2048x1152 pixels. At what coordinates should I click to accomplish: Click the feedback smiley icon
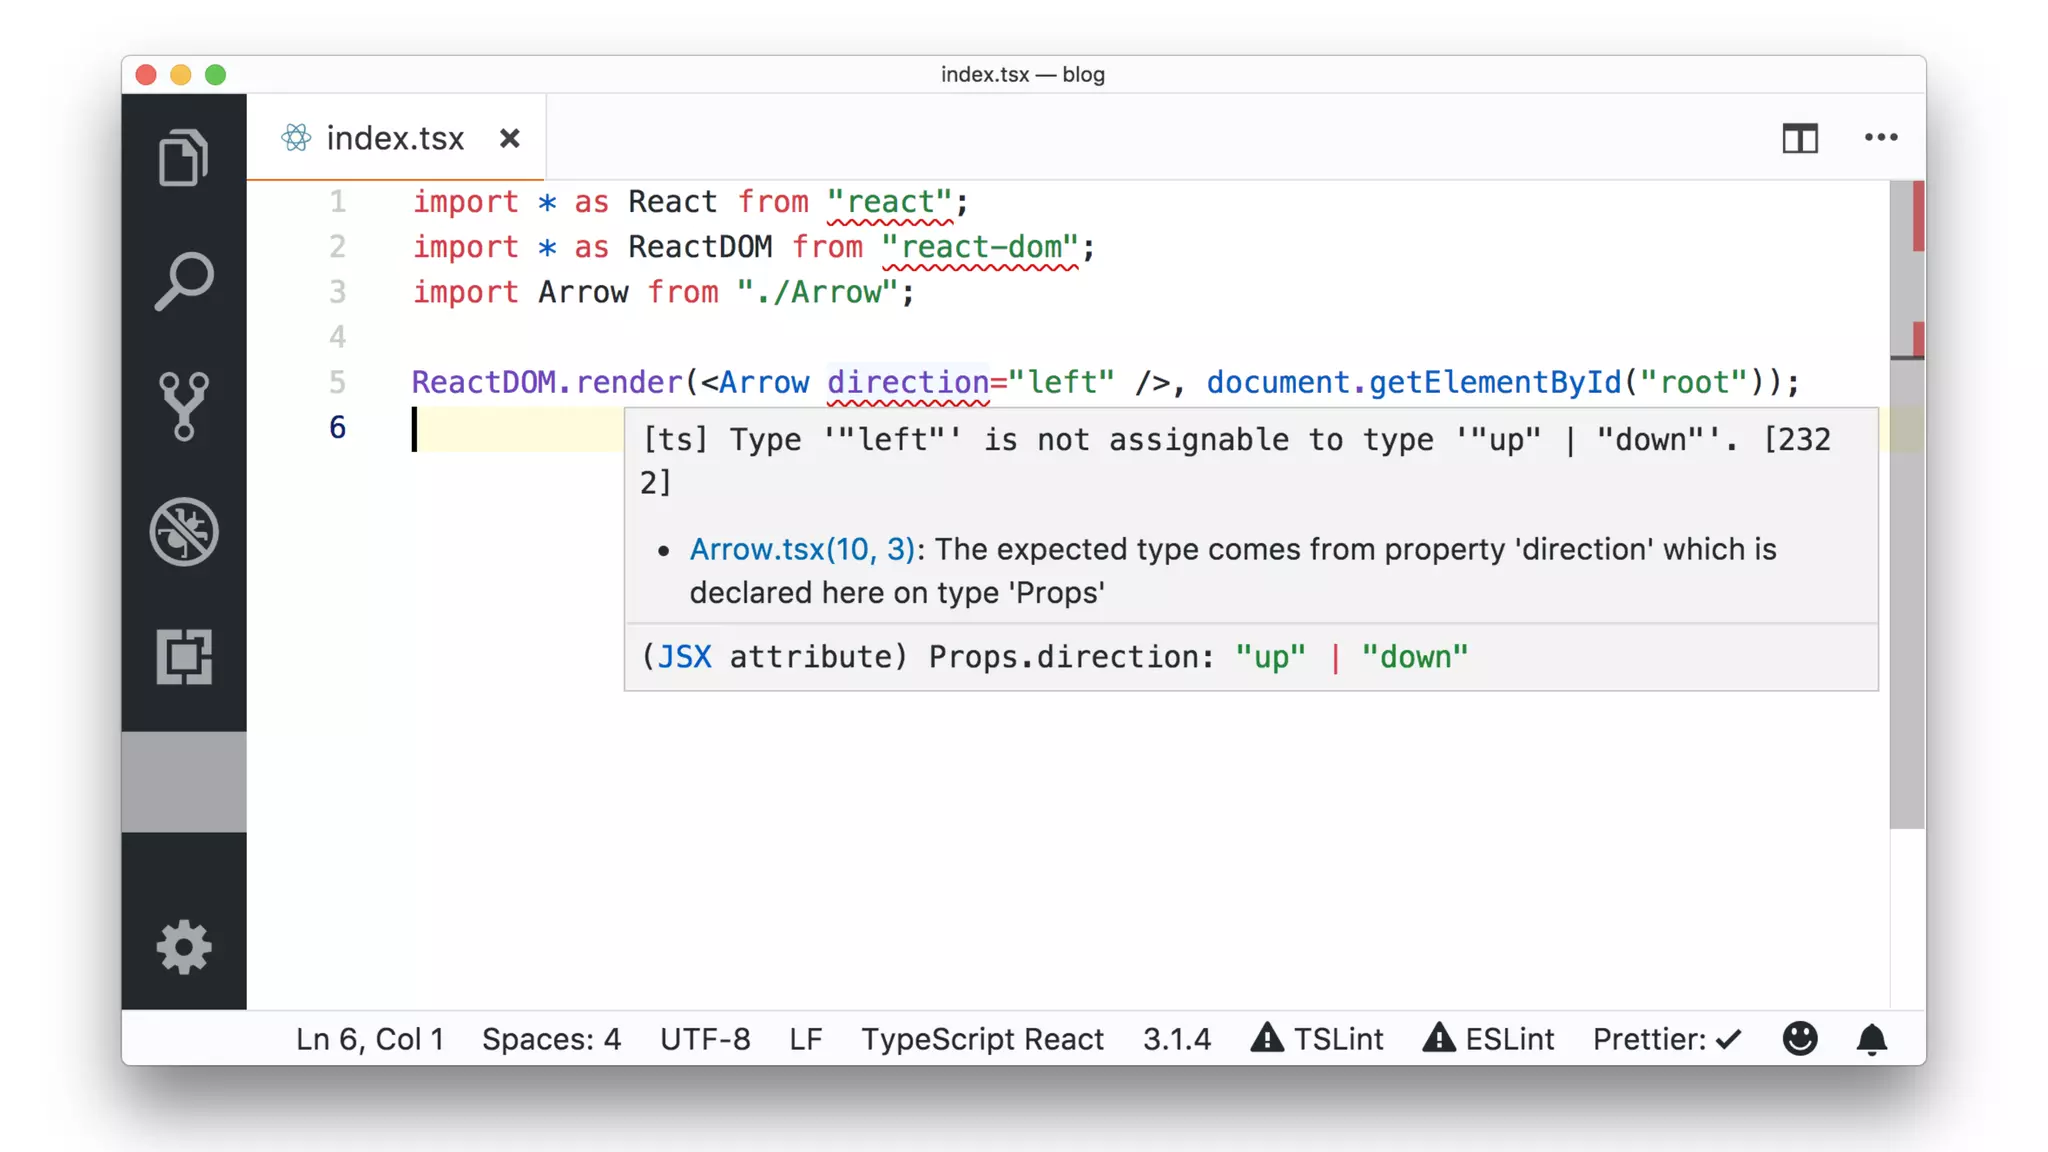point(1799,1039)
